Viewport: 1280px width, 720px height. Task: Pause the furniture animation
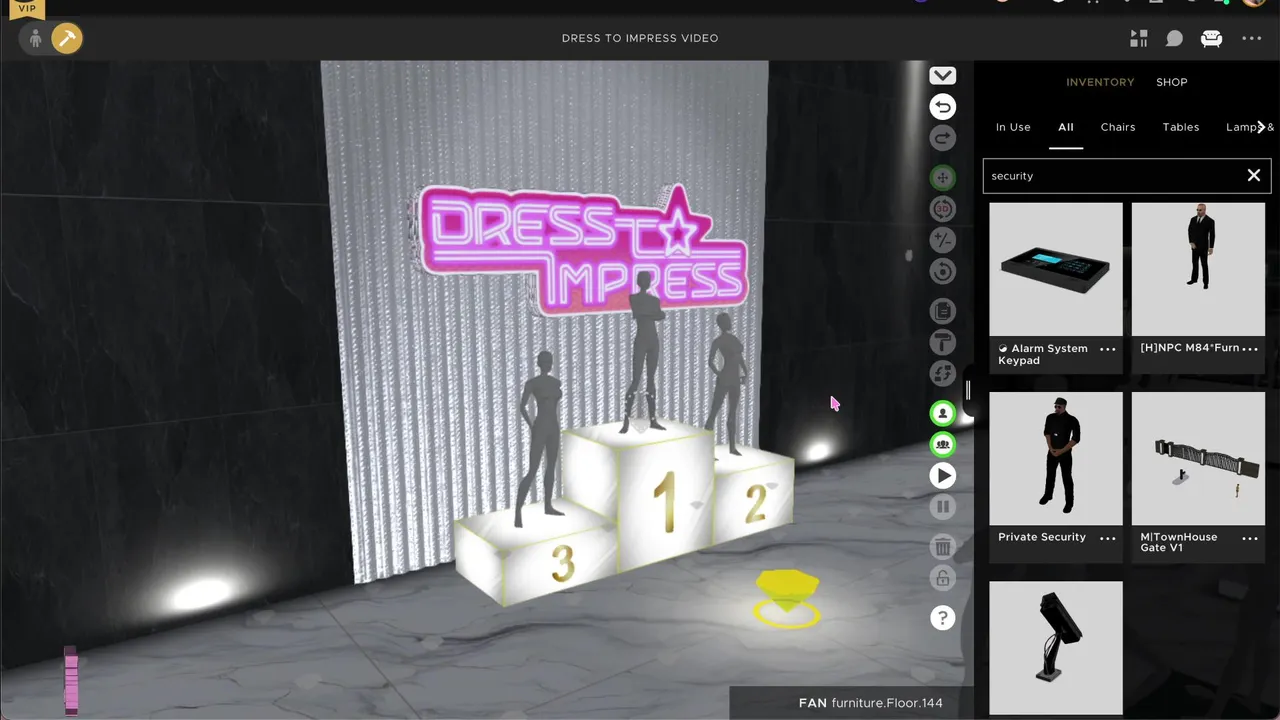942,507
